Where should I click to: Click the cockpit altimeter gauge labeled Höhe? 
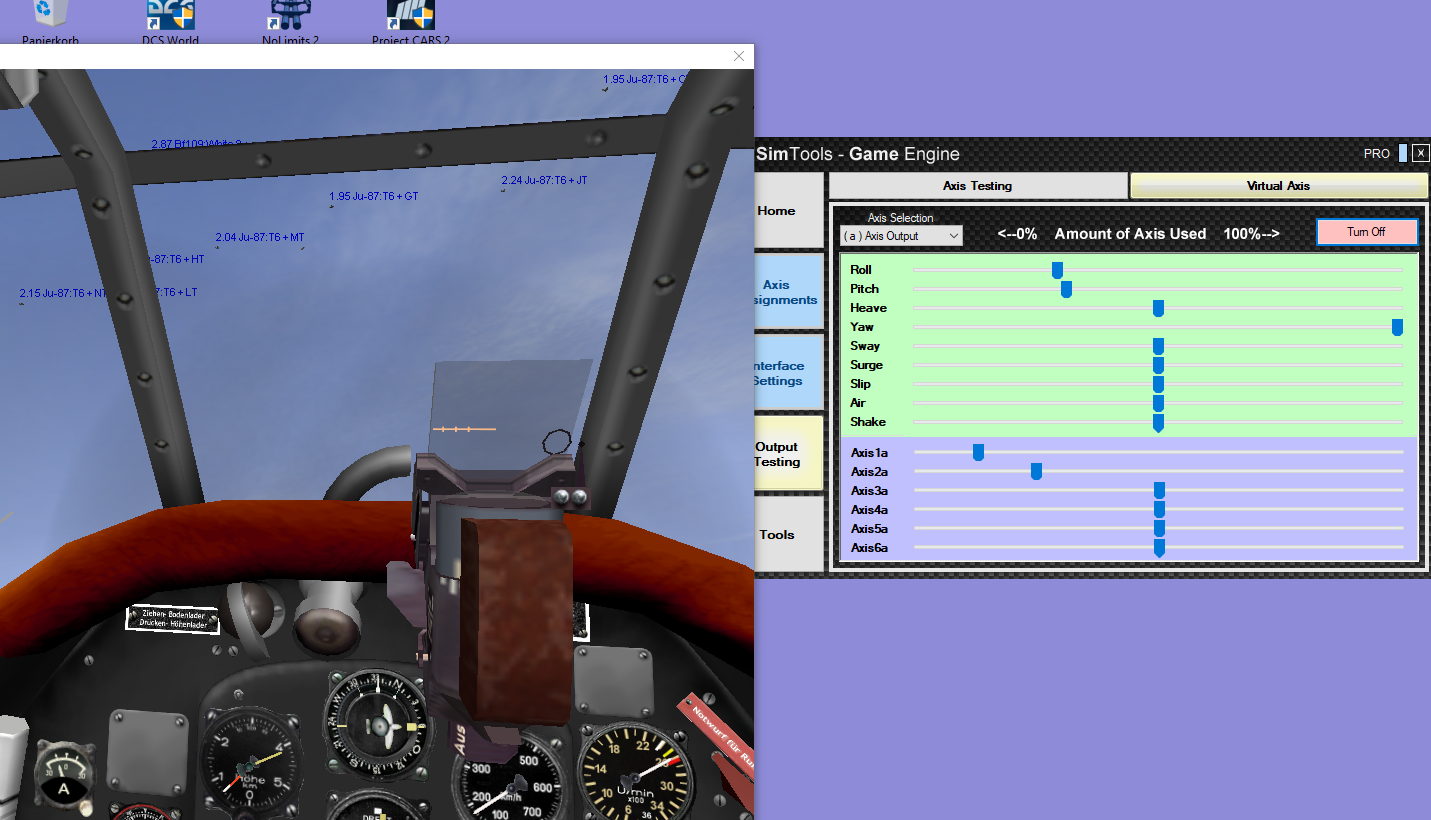[x=249, y=762]
